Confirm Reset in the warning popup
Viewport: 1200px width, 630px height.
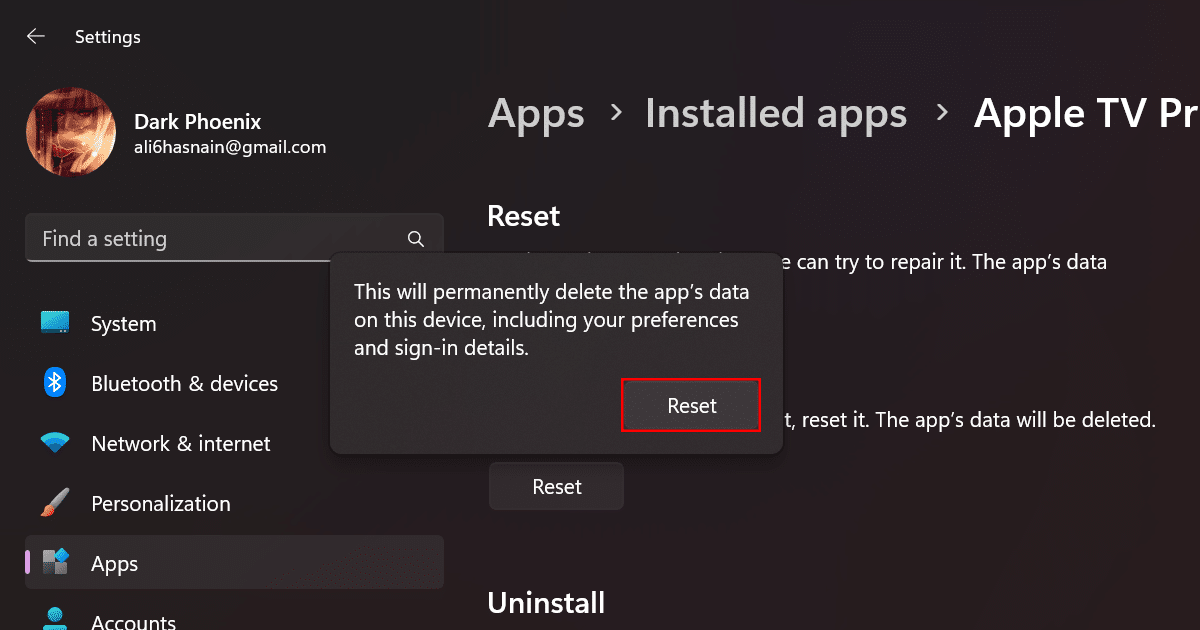(691, 405)
